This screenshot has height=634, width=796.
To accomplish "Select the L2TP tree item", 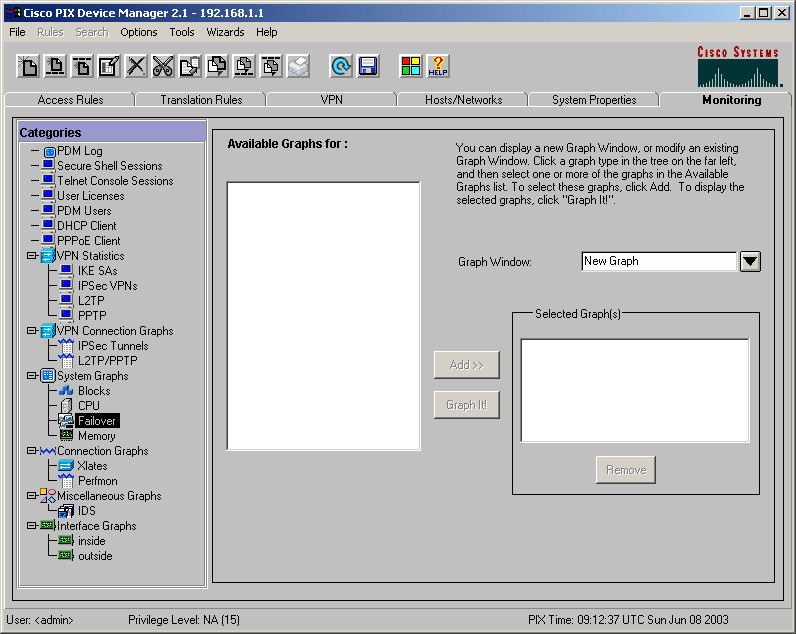I will (x=91, y=301).
